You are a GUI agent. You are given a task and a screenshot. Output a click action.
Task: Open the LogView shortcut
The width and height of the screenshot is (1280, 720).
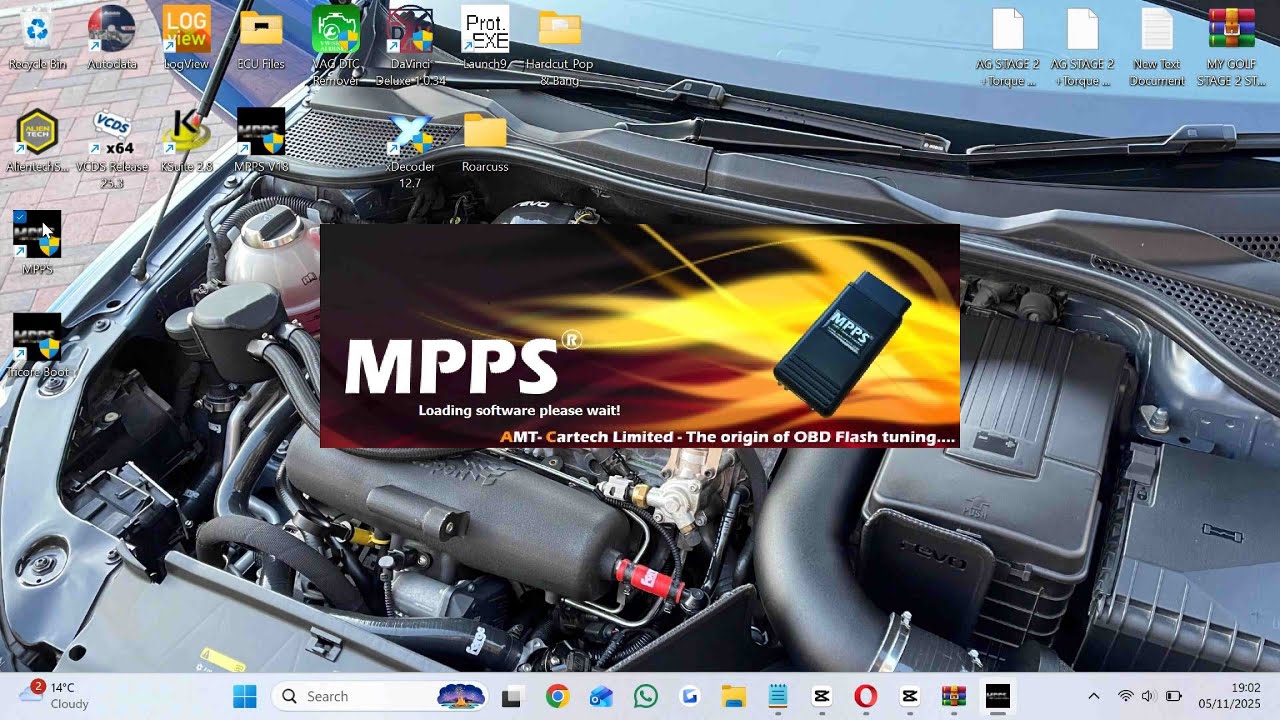pos(186,38)
